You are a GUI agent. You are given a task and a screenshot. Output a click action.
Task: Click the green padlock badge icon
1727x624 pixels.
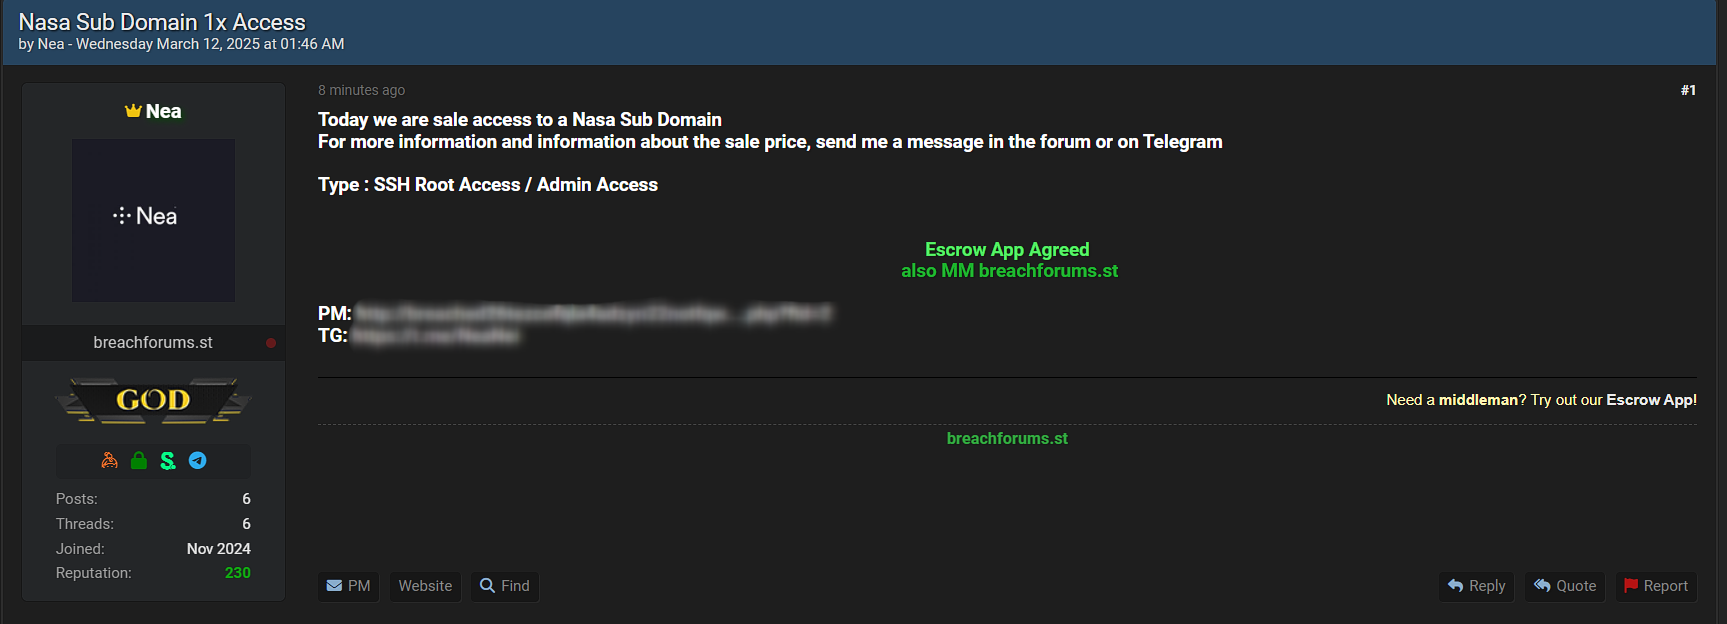tap(139, 460)
